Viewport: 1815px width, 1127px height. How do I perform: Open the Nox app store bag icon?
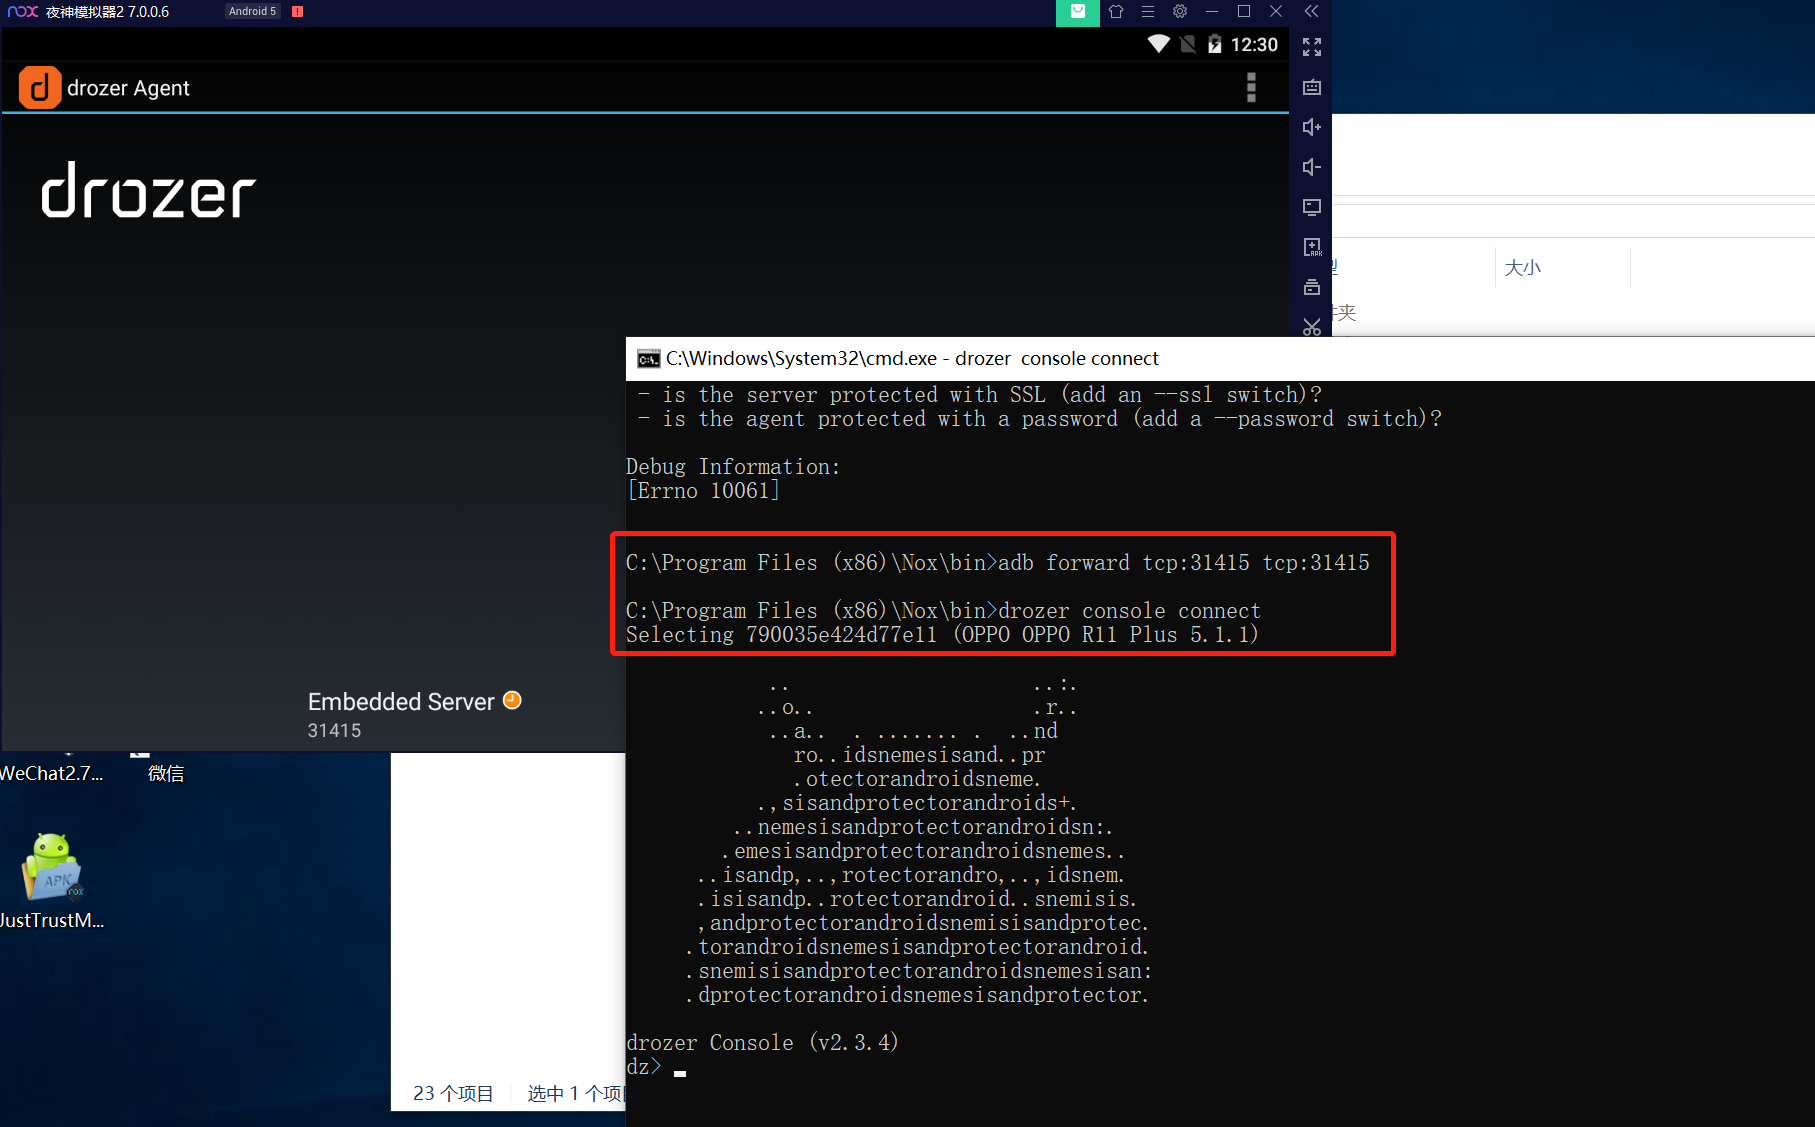click(1078, 12)
